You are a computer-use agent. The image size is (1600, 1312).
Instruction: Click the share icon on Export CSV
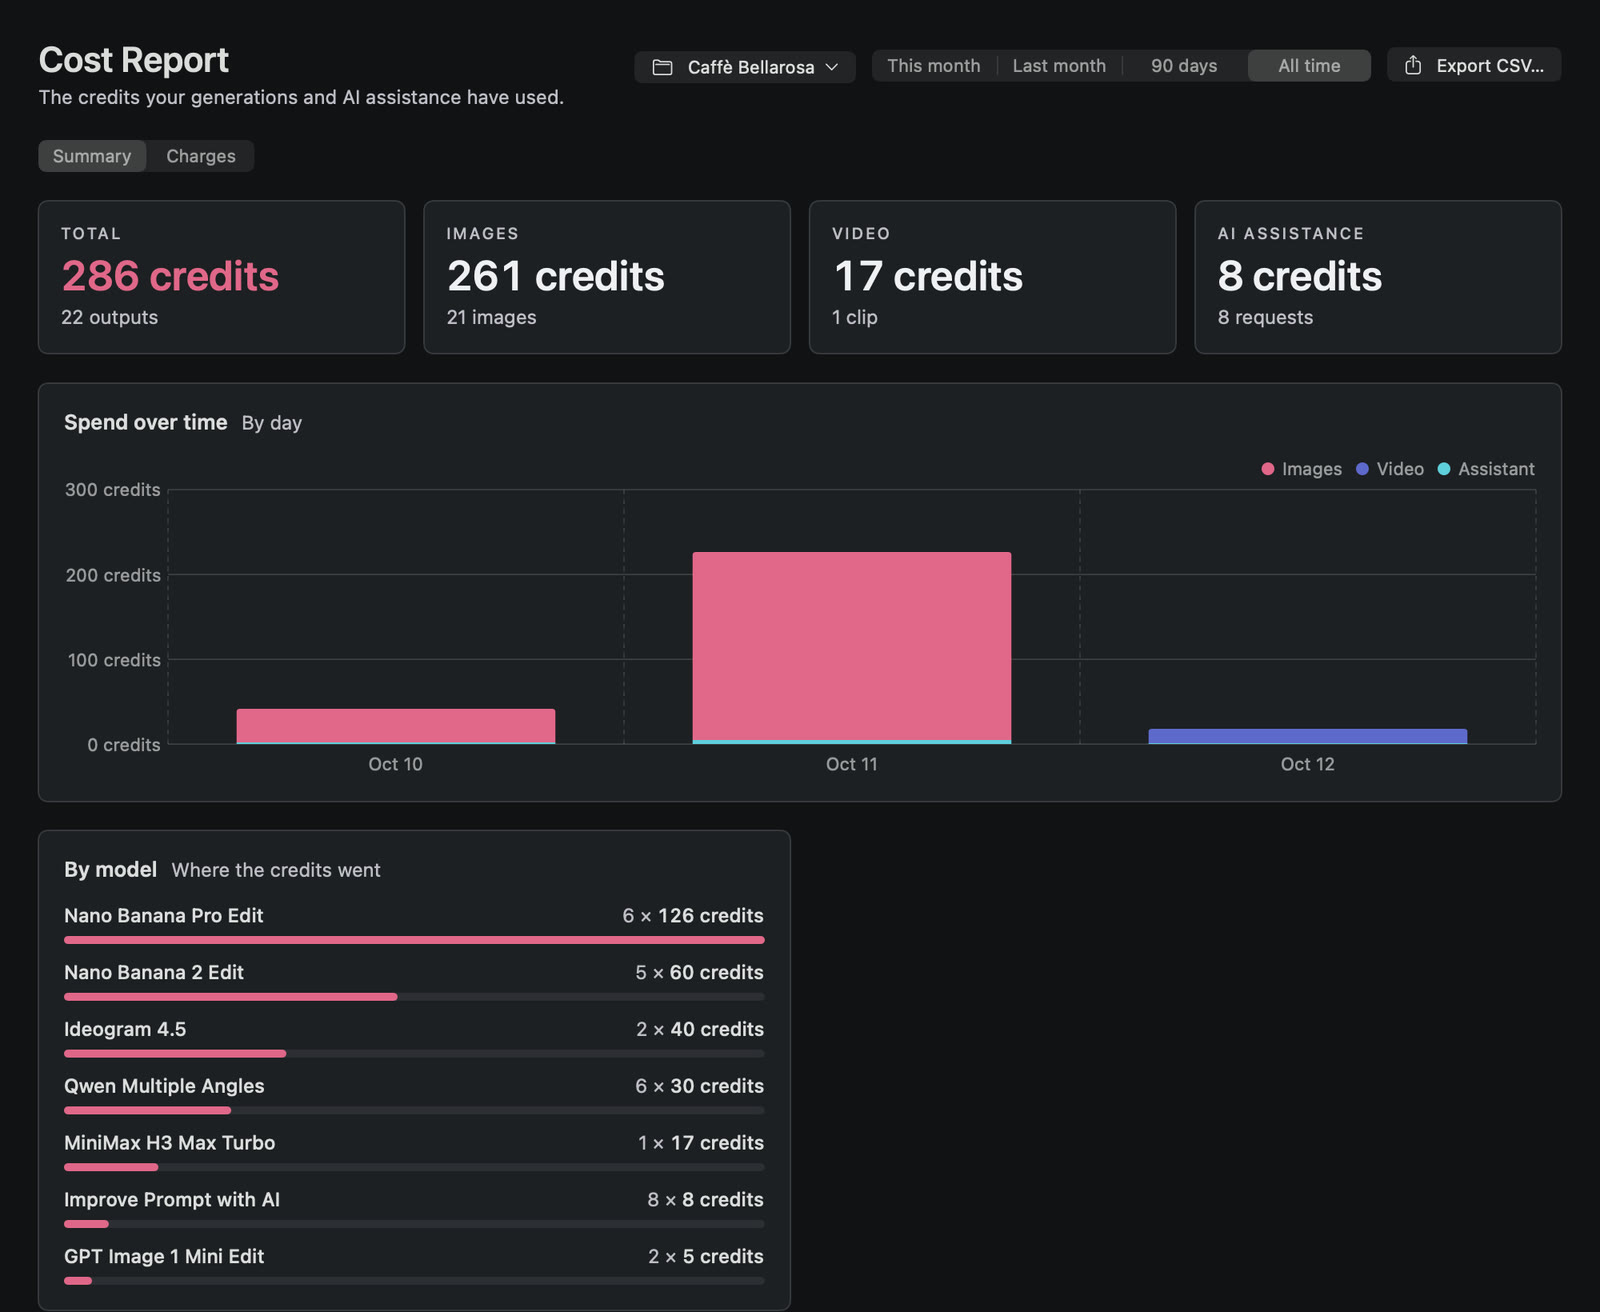1413,65
